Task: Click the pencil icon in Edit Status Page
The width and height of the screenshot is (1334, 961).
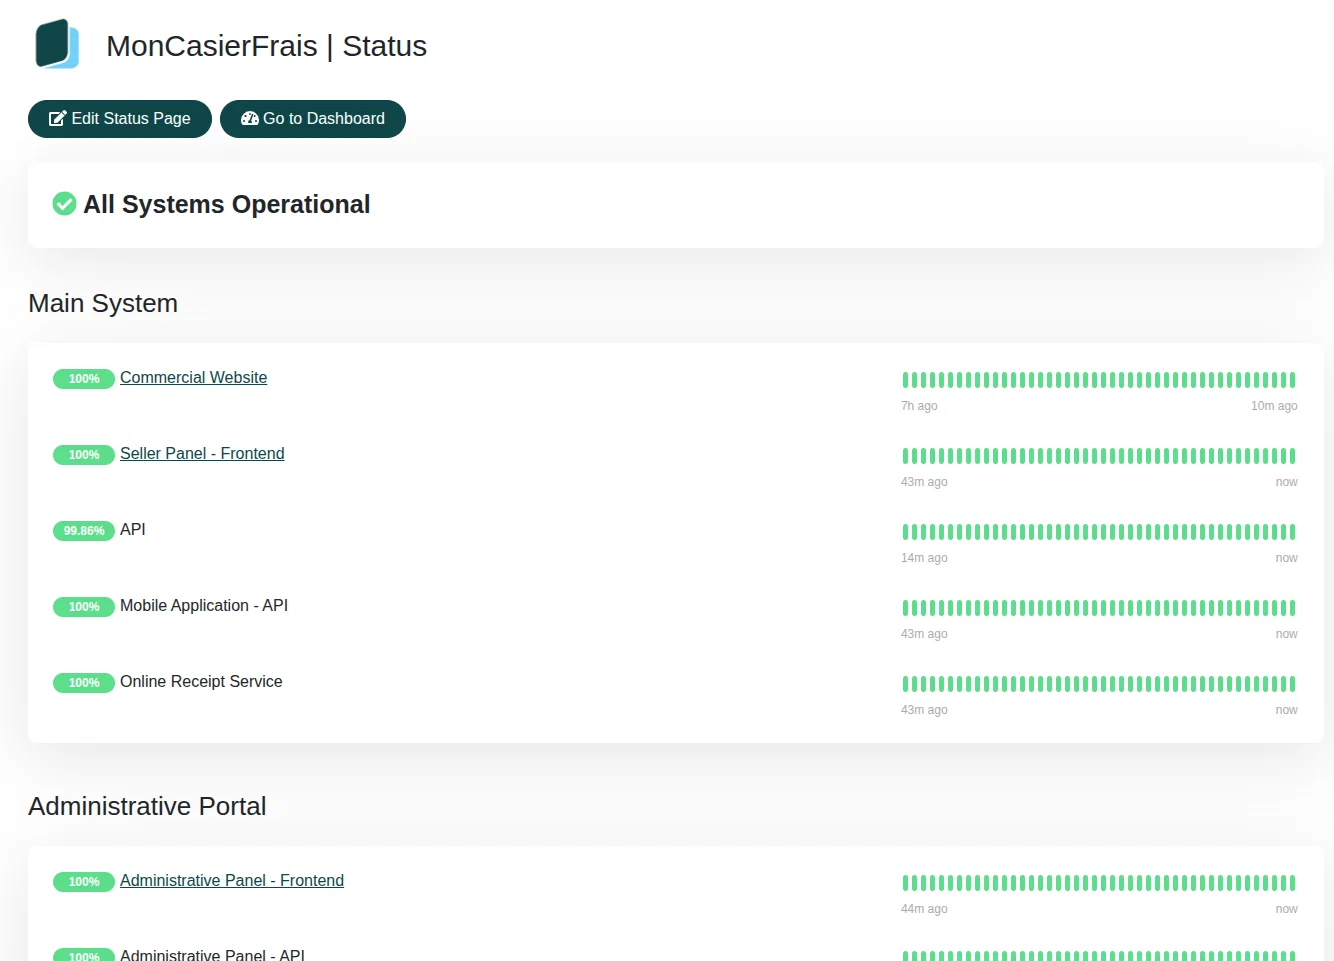Action: (x=58, y=118)
